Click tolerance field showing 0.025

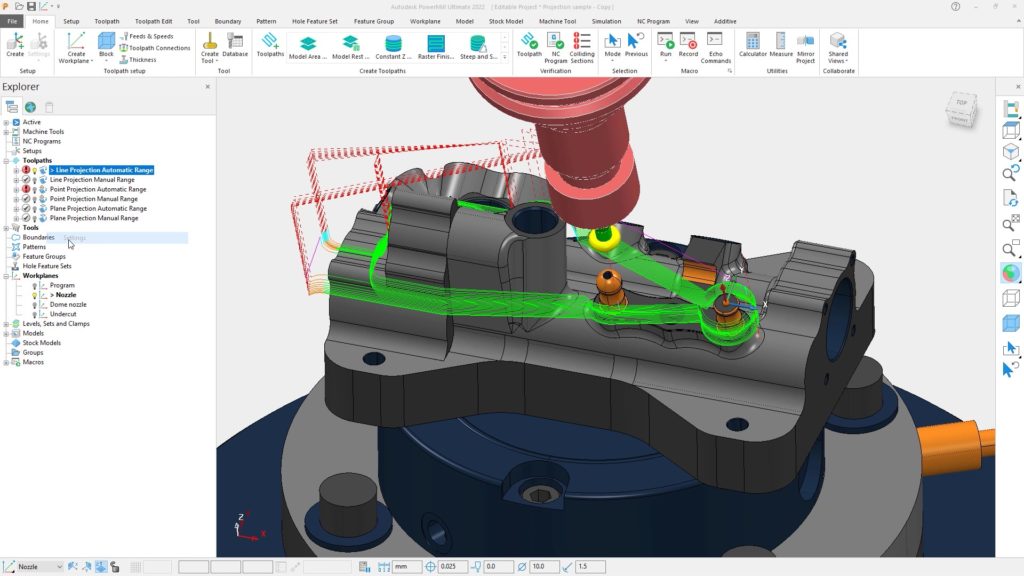pos(452,567)
